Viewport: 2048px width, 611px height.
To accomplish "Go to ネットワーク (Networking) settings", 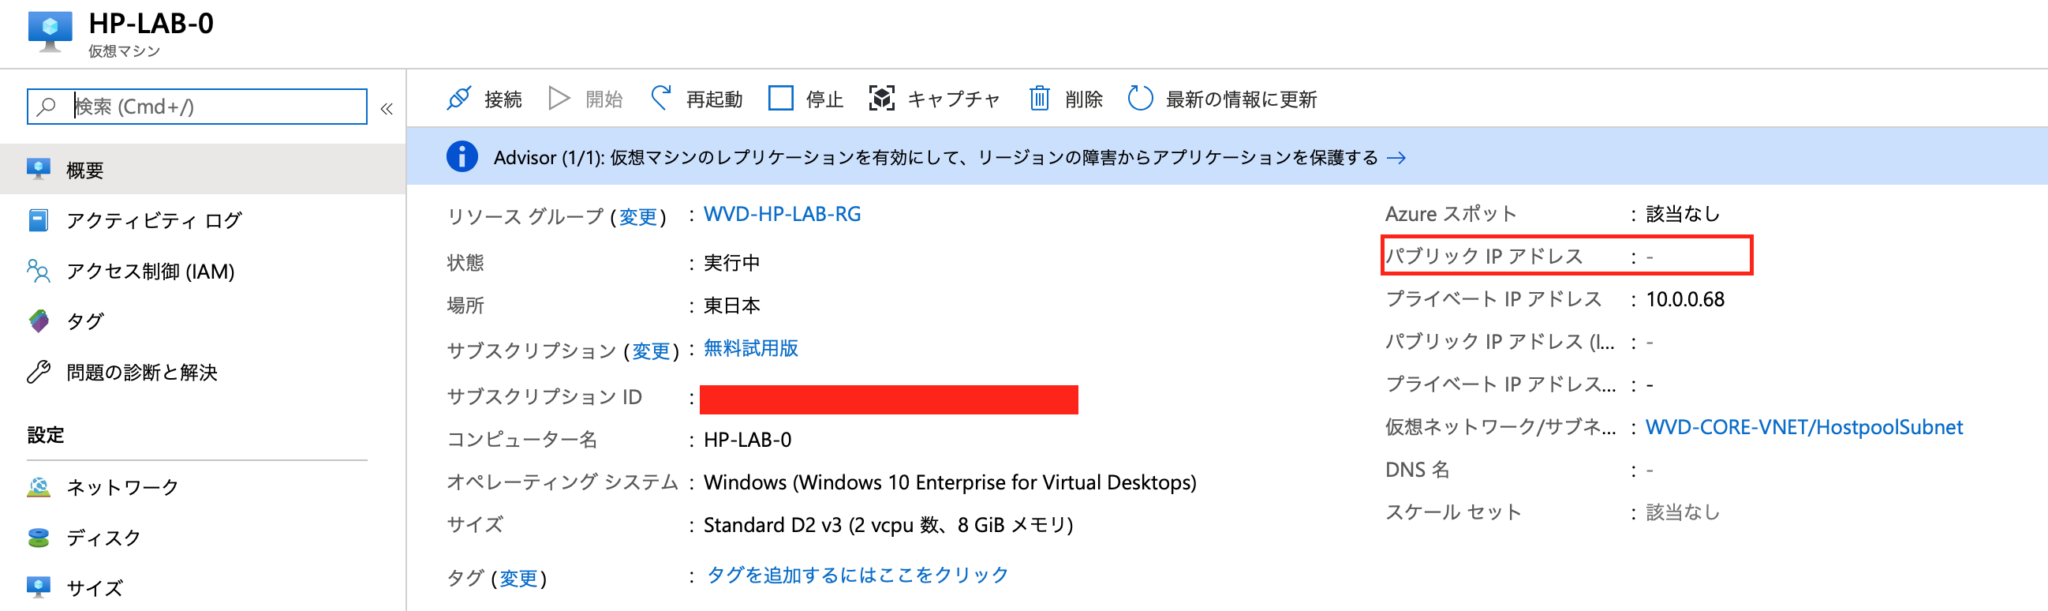I will pyautogui.click(x=122, y=487).
